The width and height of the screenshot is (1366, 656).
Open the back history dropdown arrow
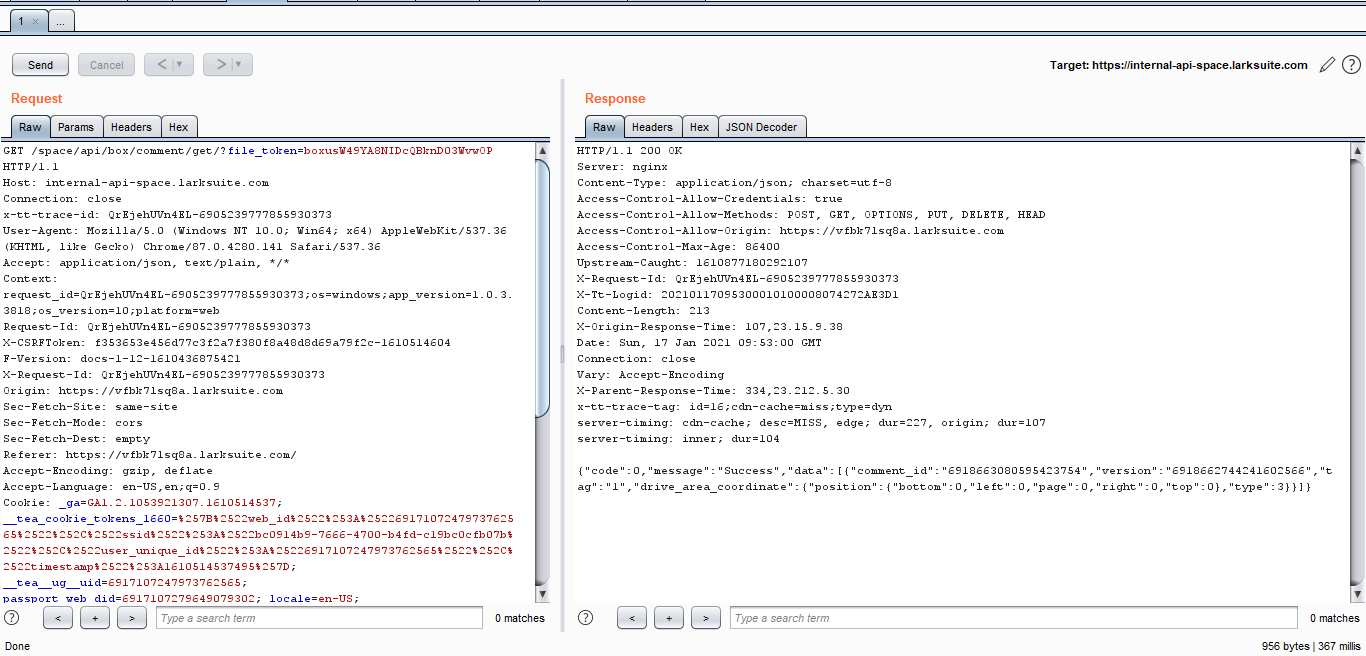pyautogui.click(x=180, y=65)
